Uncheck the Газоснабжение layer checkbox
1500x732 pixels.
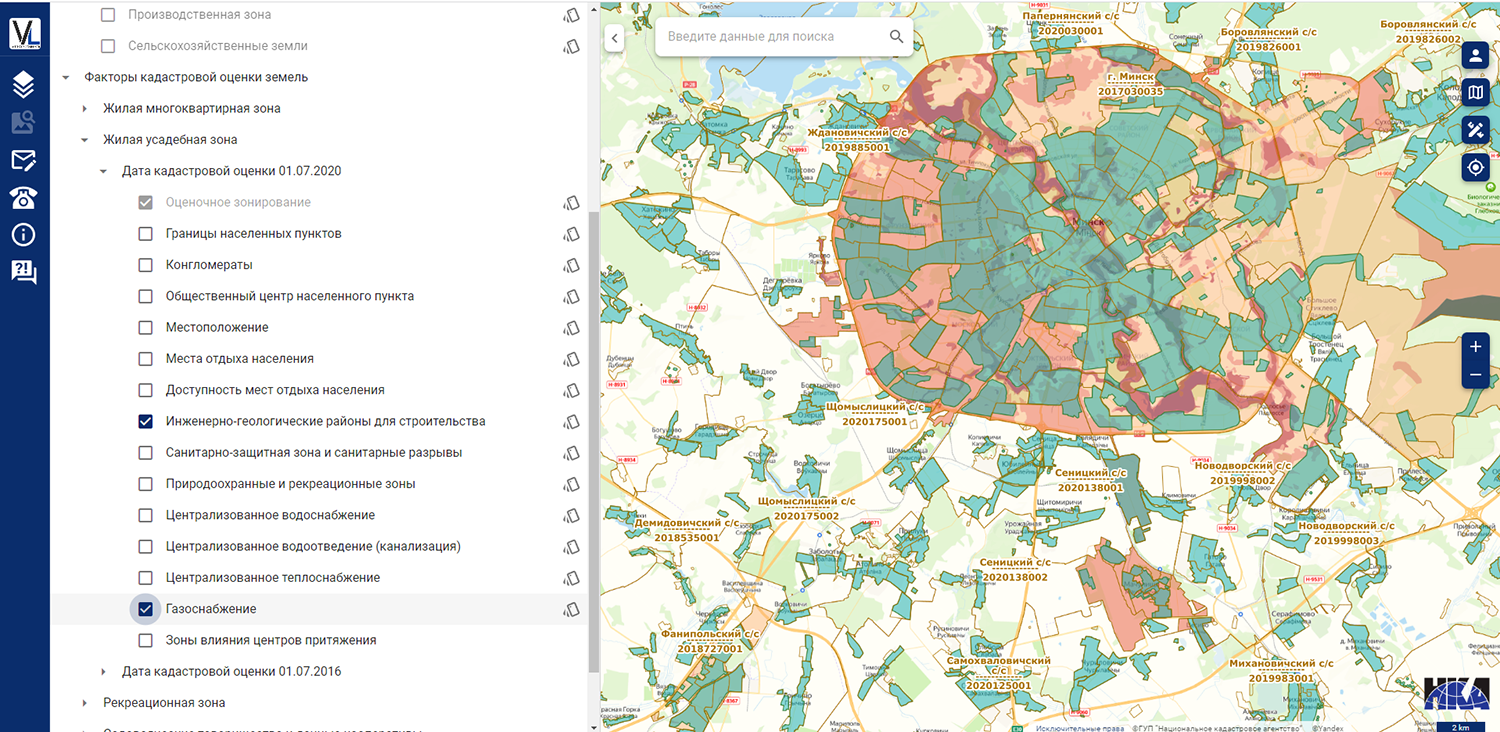(145, 609)
